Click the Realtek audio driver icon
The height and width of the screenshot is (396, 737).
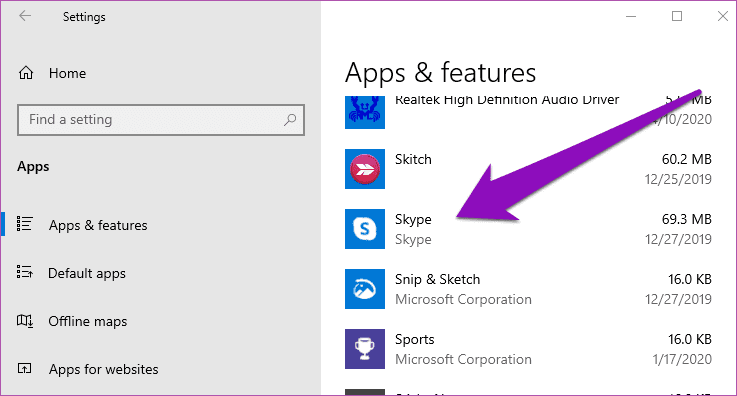click(x=365, y=112)
